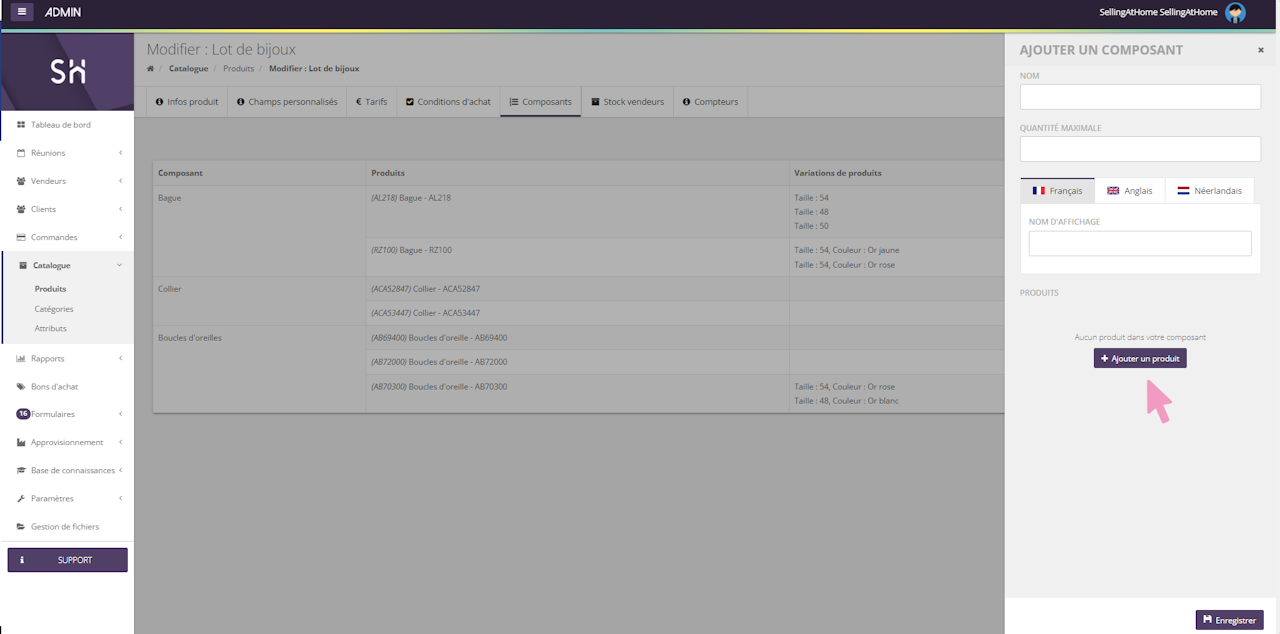Click the home icon in breadcrumb
1280x634 pixels.
151,69
